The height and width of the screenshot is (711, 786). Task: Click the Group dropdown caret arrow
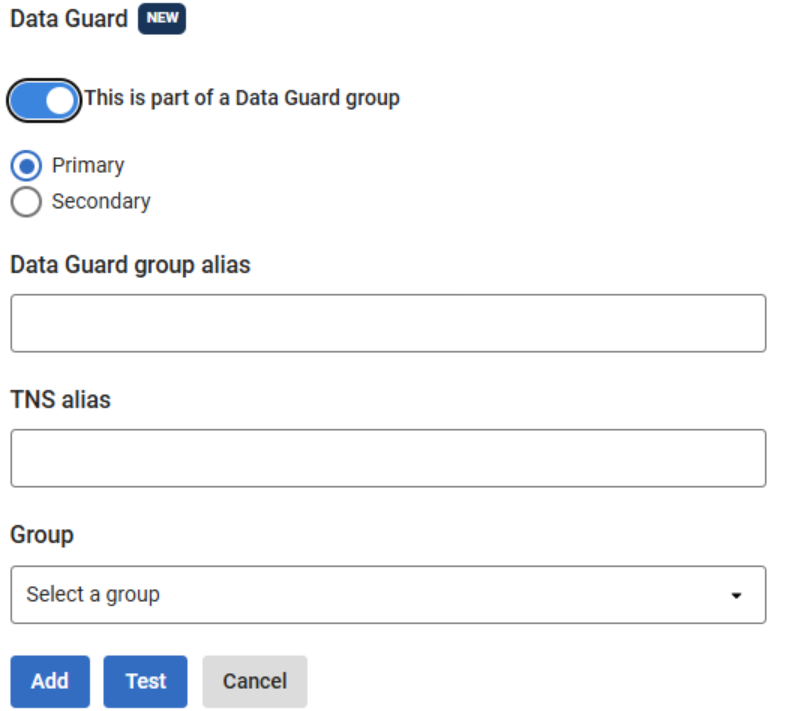coord(737,596)
